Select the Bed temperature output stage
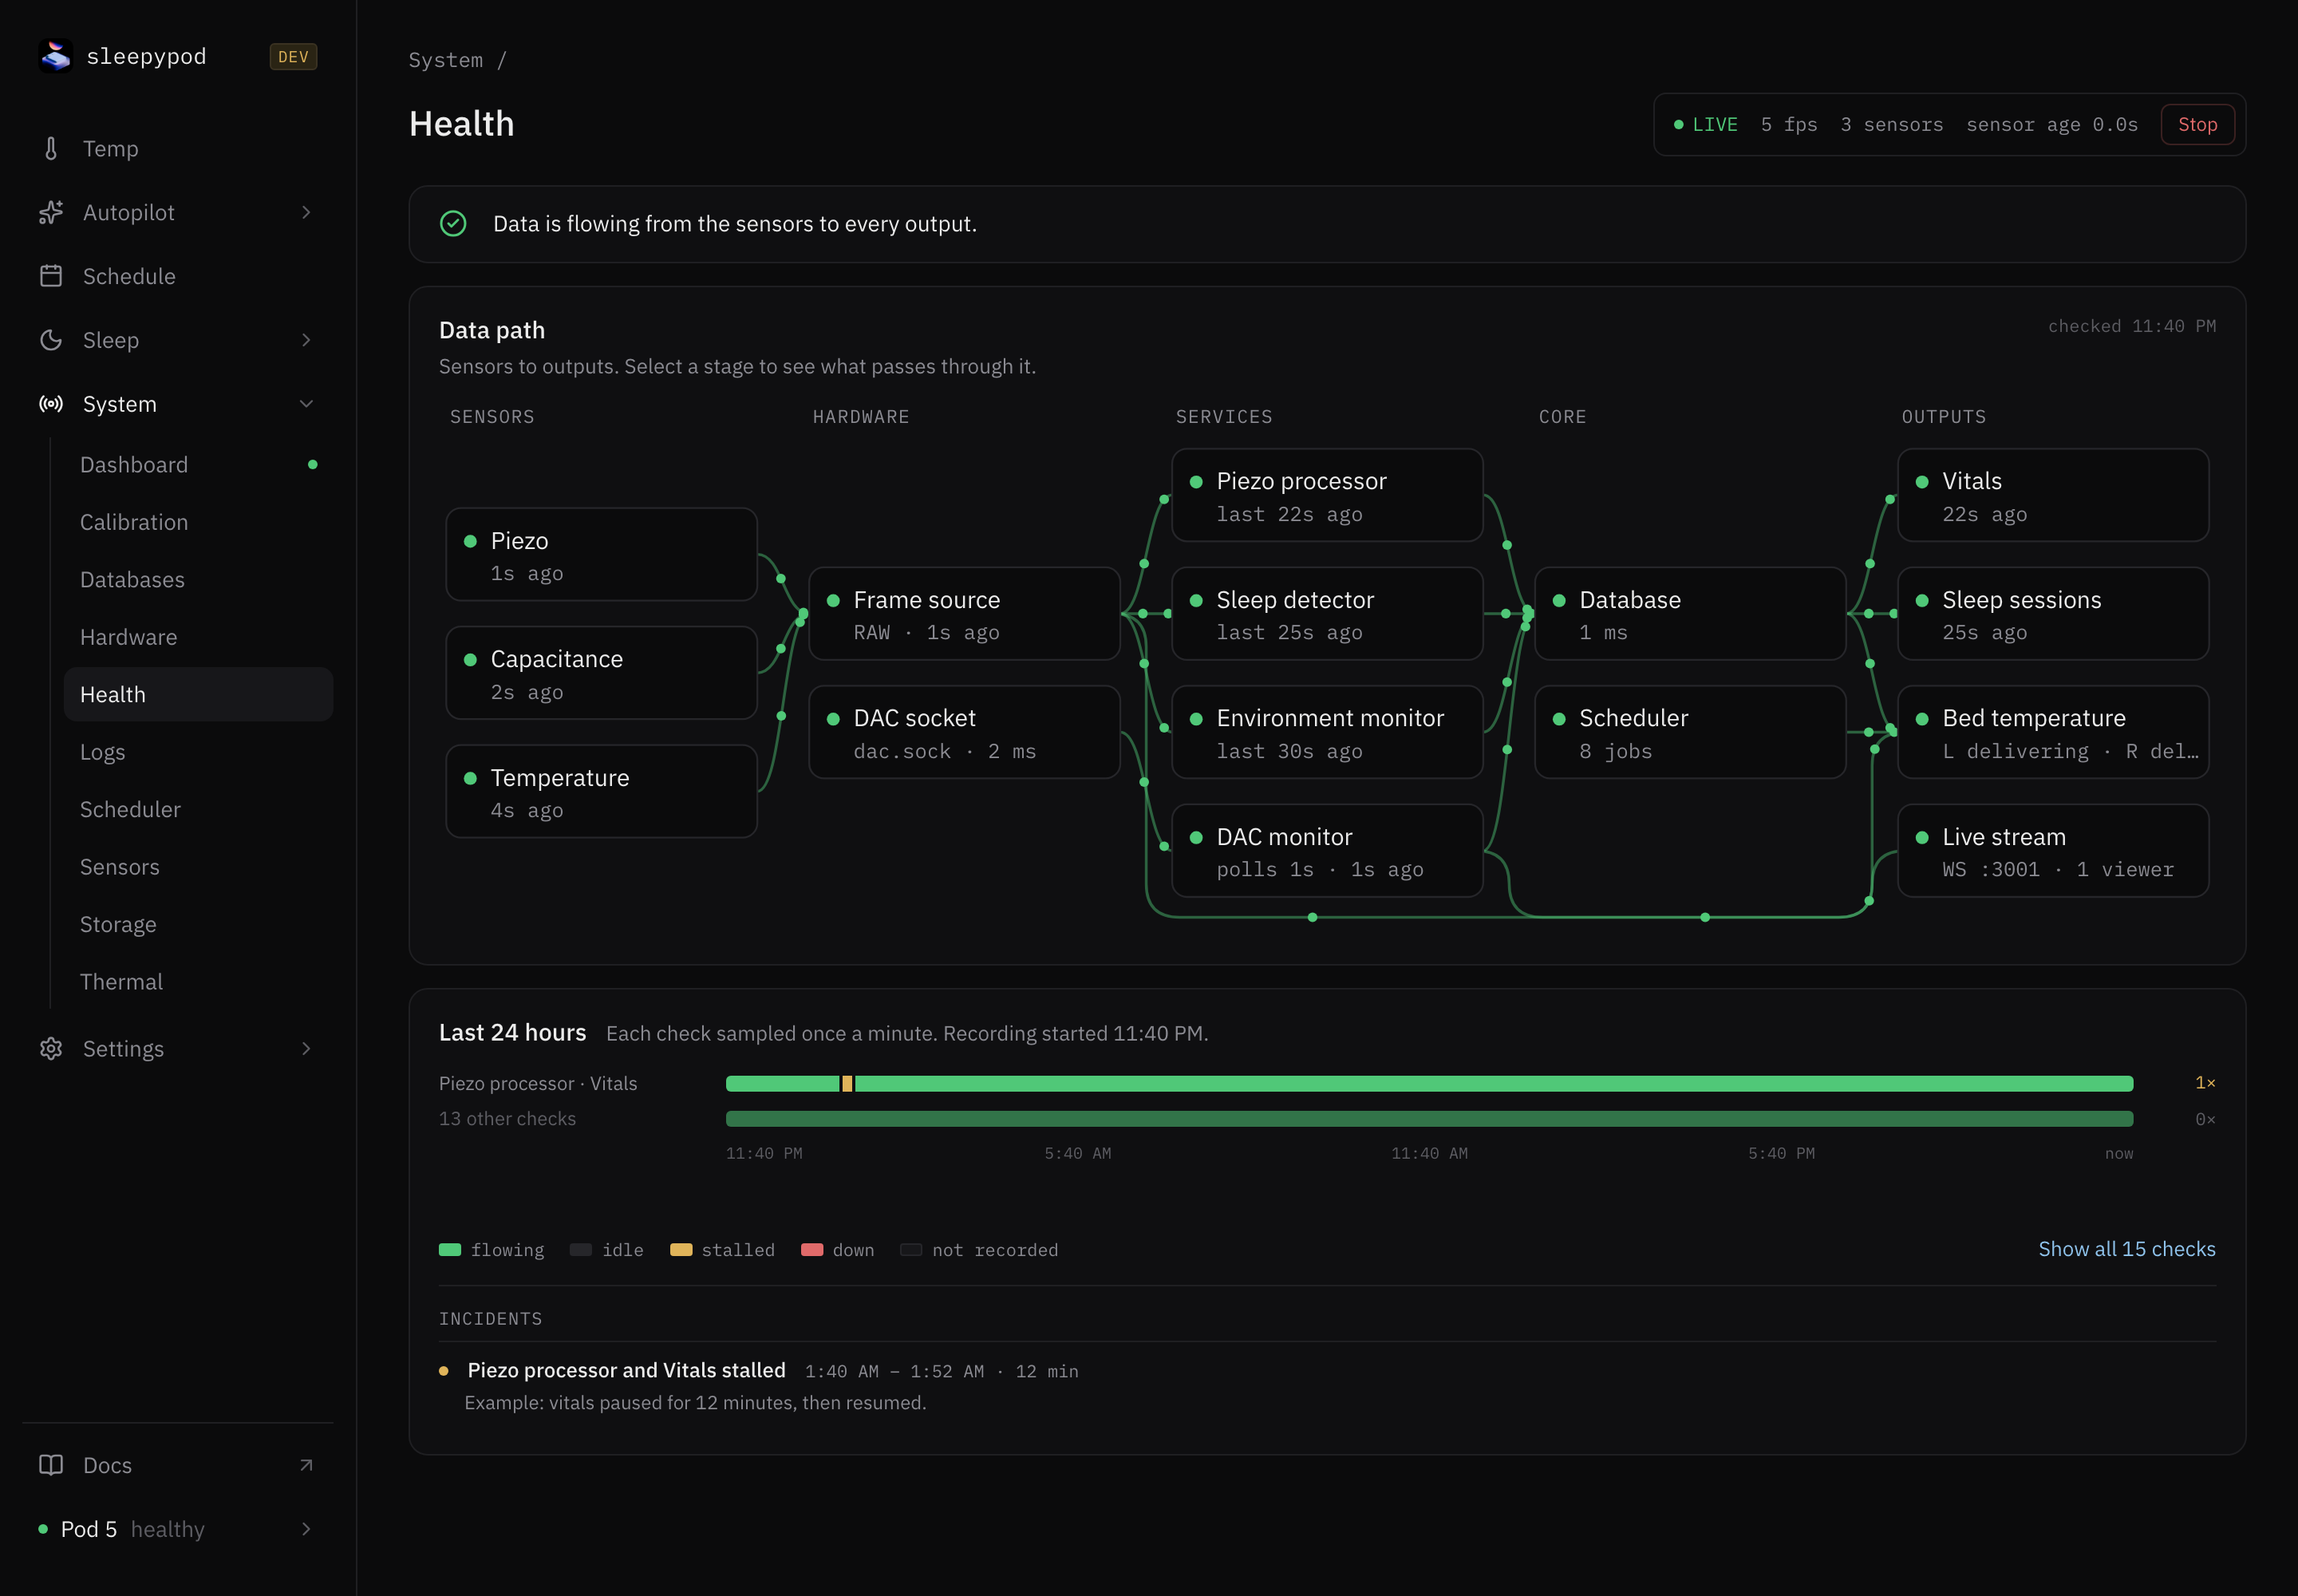Viewport: 2298px width, 1596px height. coord(2053,732)
